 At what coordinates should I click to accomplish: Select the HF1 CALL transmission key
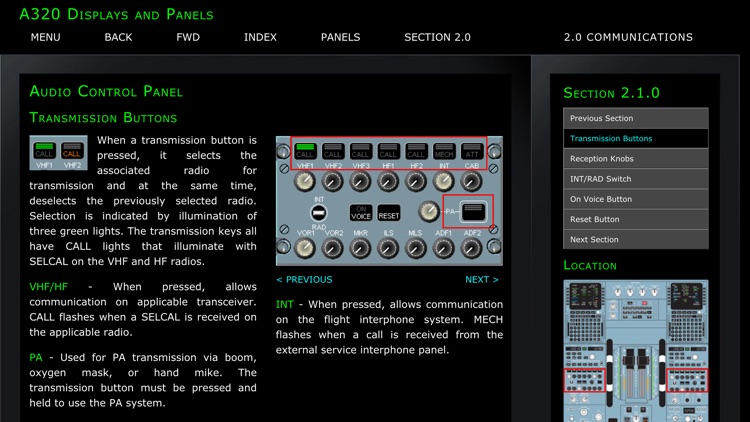coord(388,151)
